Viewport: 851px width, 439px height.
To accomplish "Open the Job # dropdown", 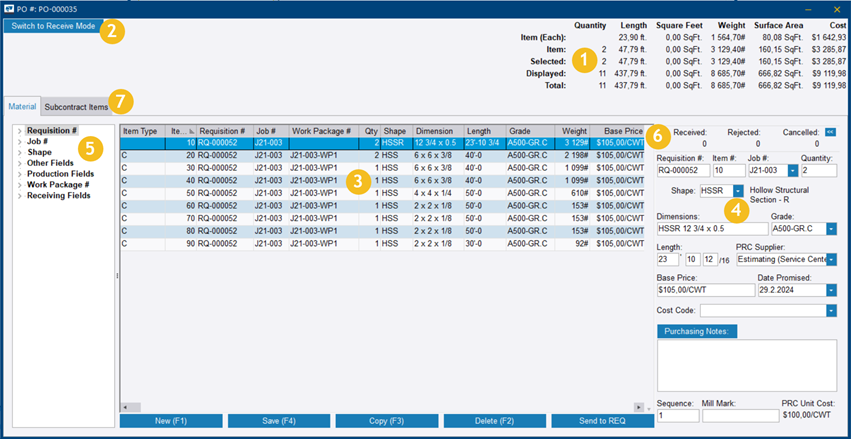I will coord(793,171).
